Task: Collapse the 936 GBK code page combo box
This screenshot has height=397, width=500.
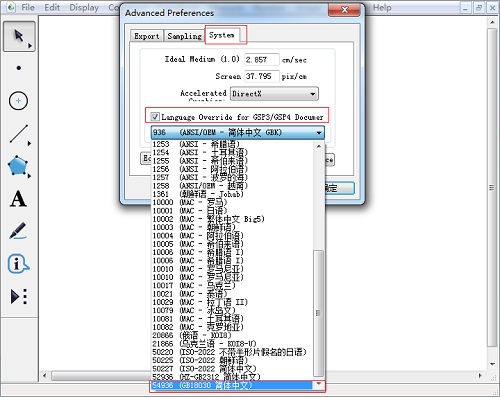Action: click(238, 133)
